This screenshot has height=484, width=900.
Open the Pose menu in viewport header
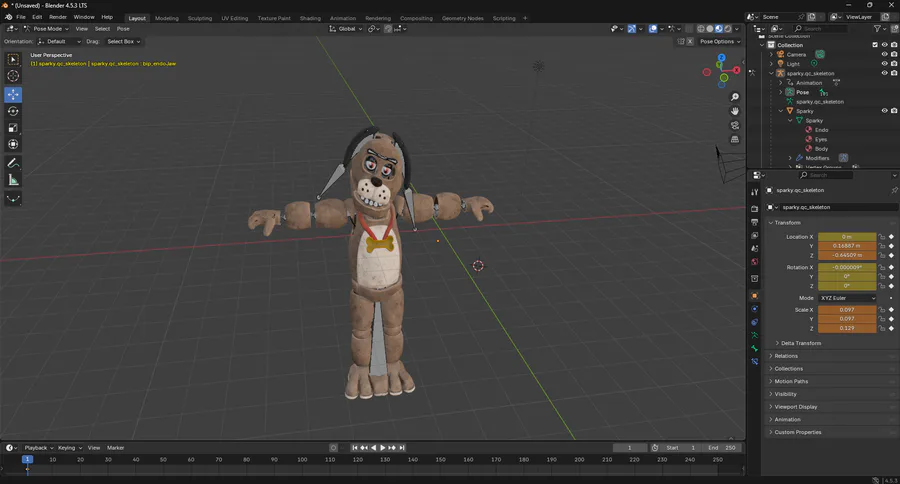(123, 29)
